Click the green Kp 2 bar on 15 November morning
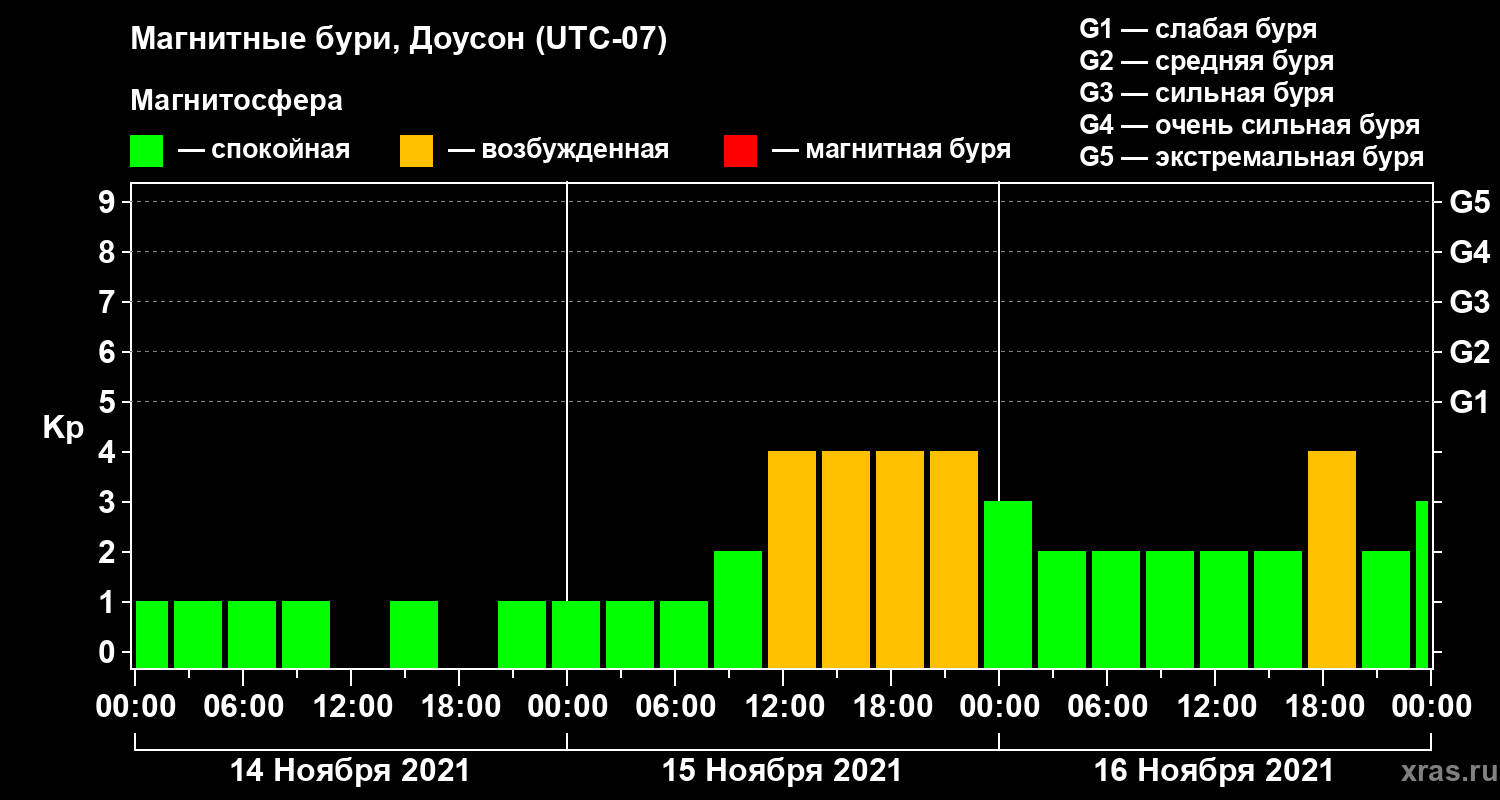1500x800 pixels. tap(738, 609)
